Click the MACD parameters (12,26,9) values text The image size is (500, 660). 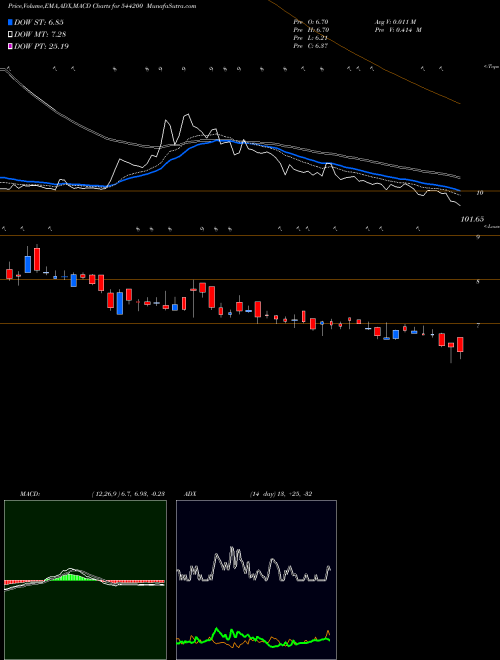click(128, 494)
